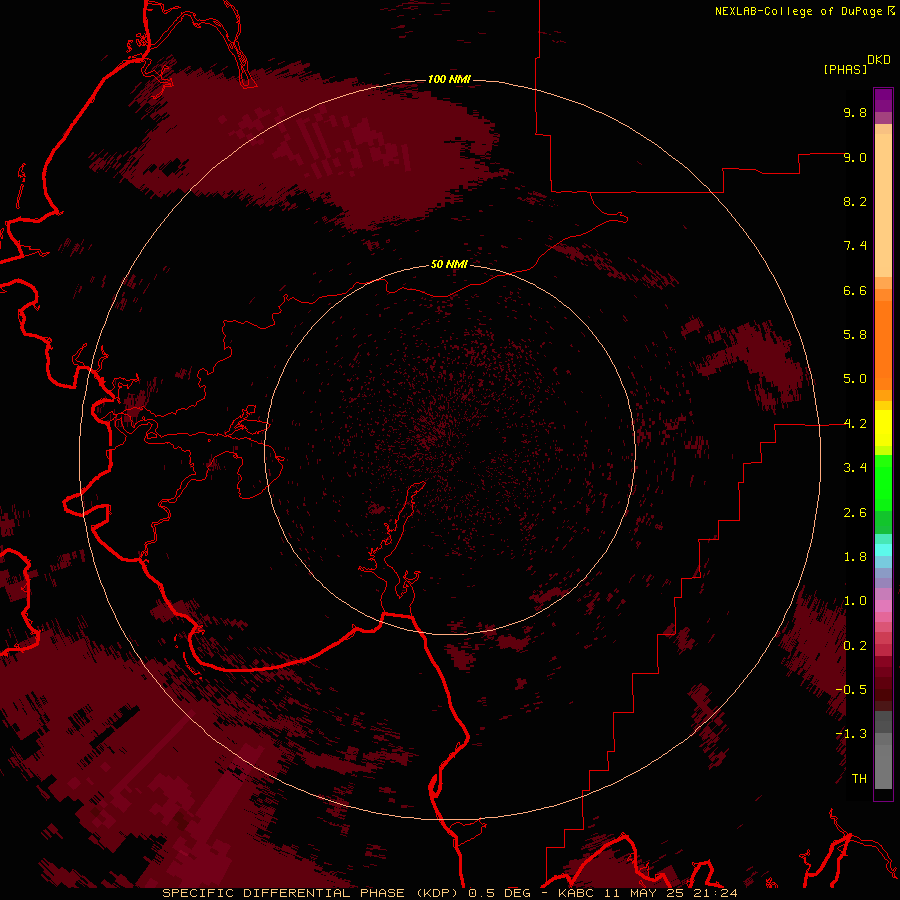Image resolution: width=900 pixels, height=900 pixels.
Task: Click the (KDP) product abbreviation in the caption
Action: coord(439,893)
